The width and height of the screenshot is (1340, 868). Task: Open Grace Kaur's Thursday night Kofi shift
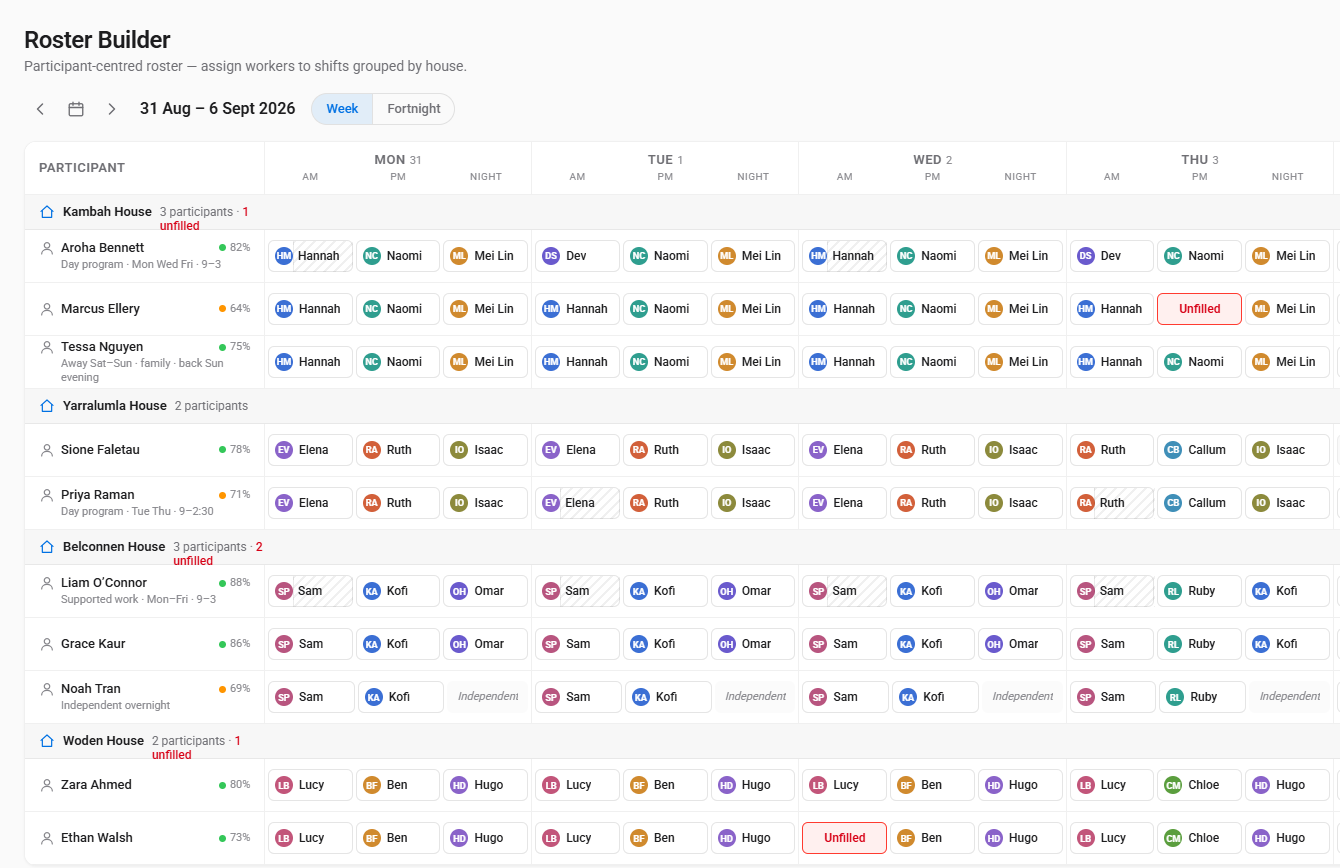click(x=1287, y=644)
